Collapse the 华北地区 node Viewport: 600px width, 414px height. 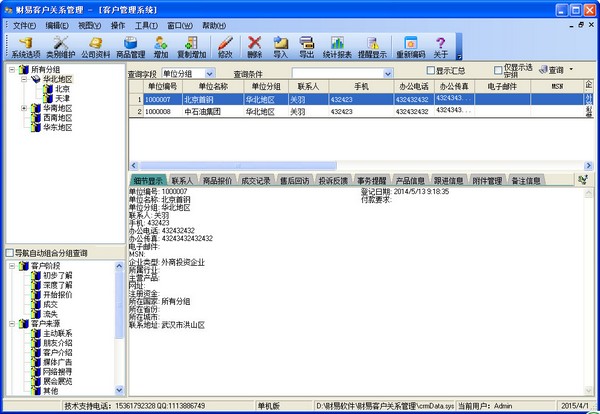[x=24, y=79]
